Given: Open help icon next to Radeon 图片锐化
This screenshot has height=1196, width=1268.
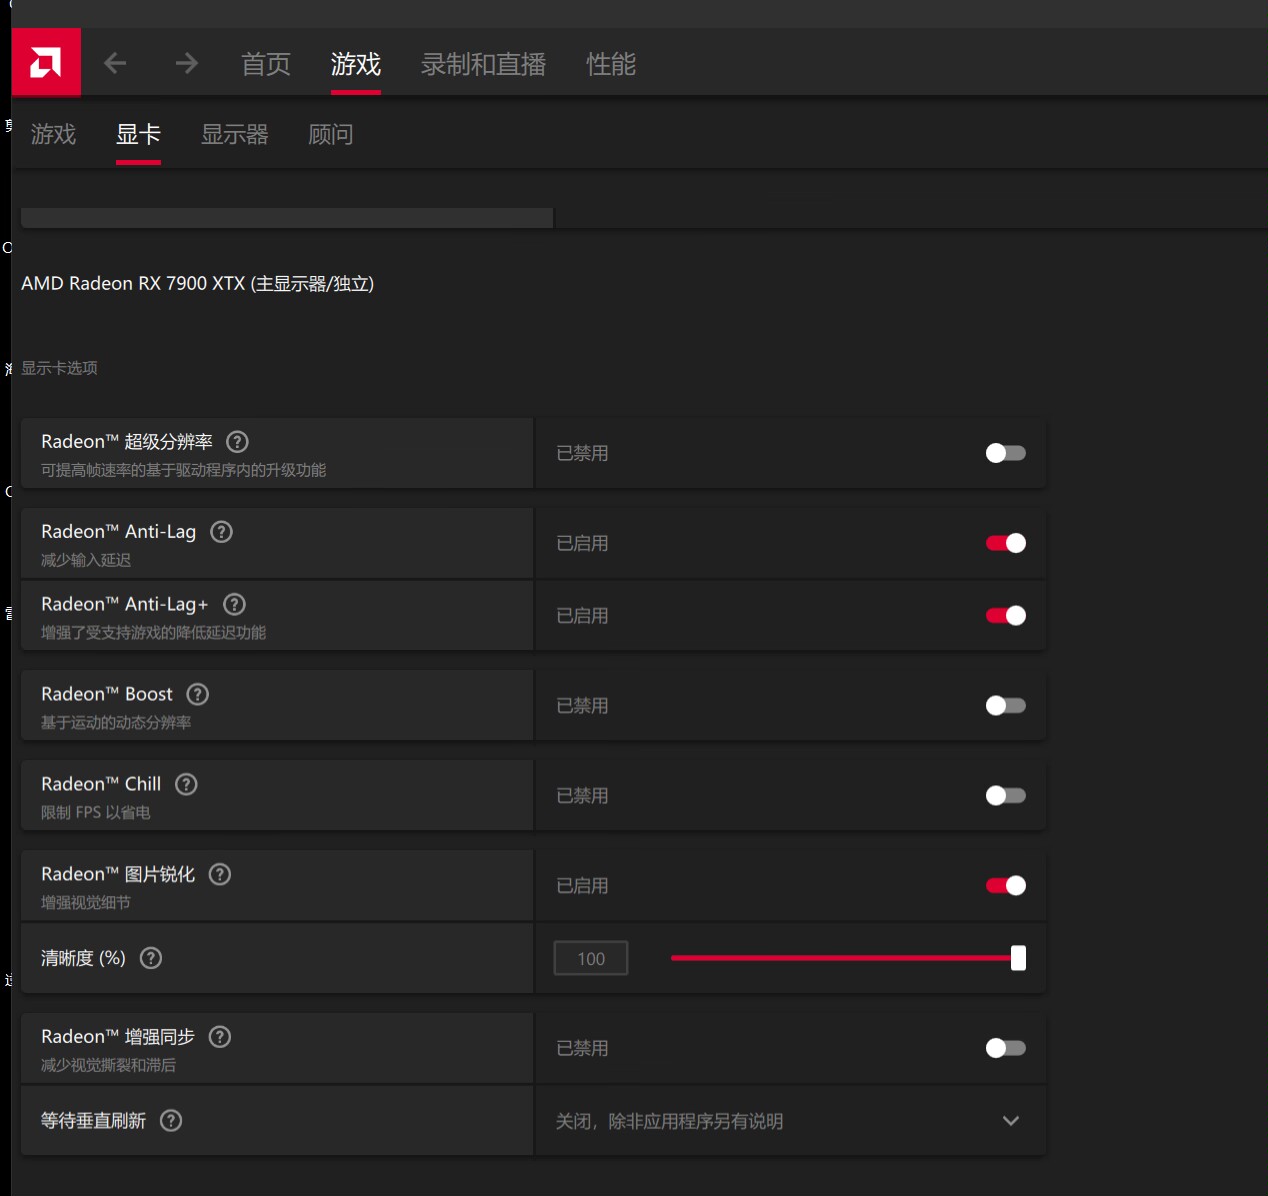Looking at the screenshot, I should pos(220,874).
